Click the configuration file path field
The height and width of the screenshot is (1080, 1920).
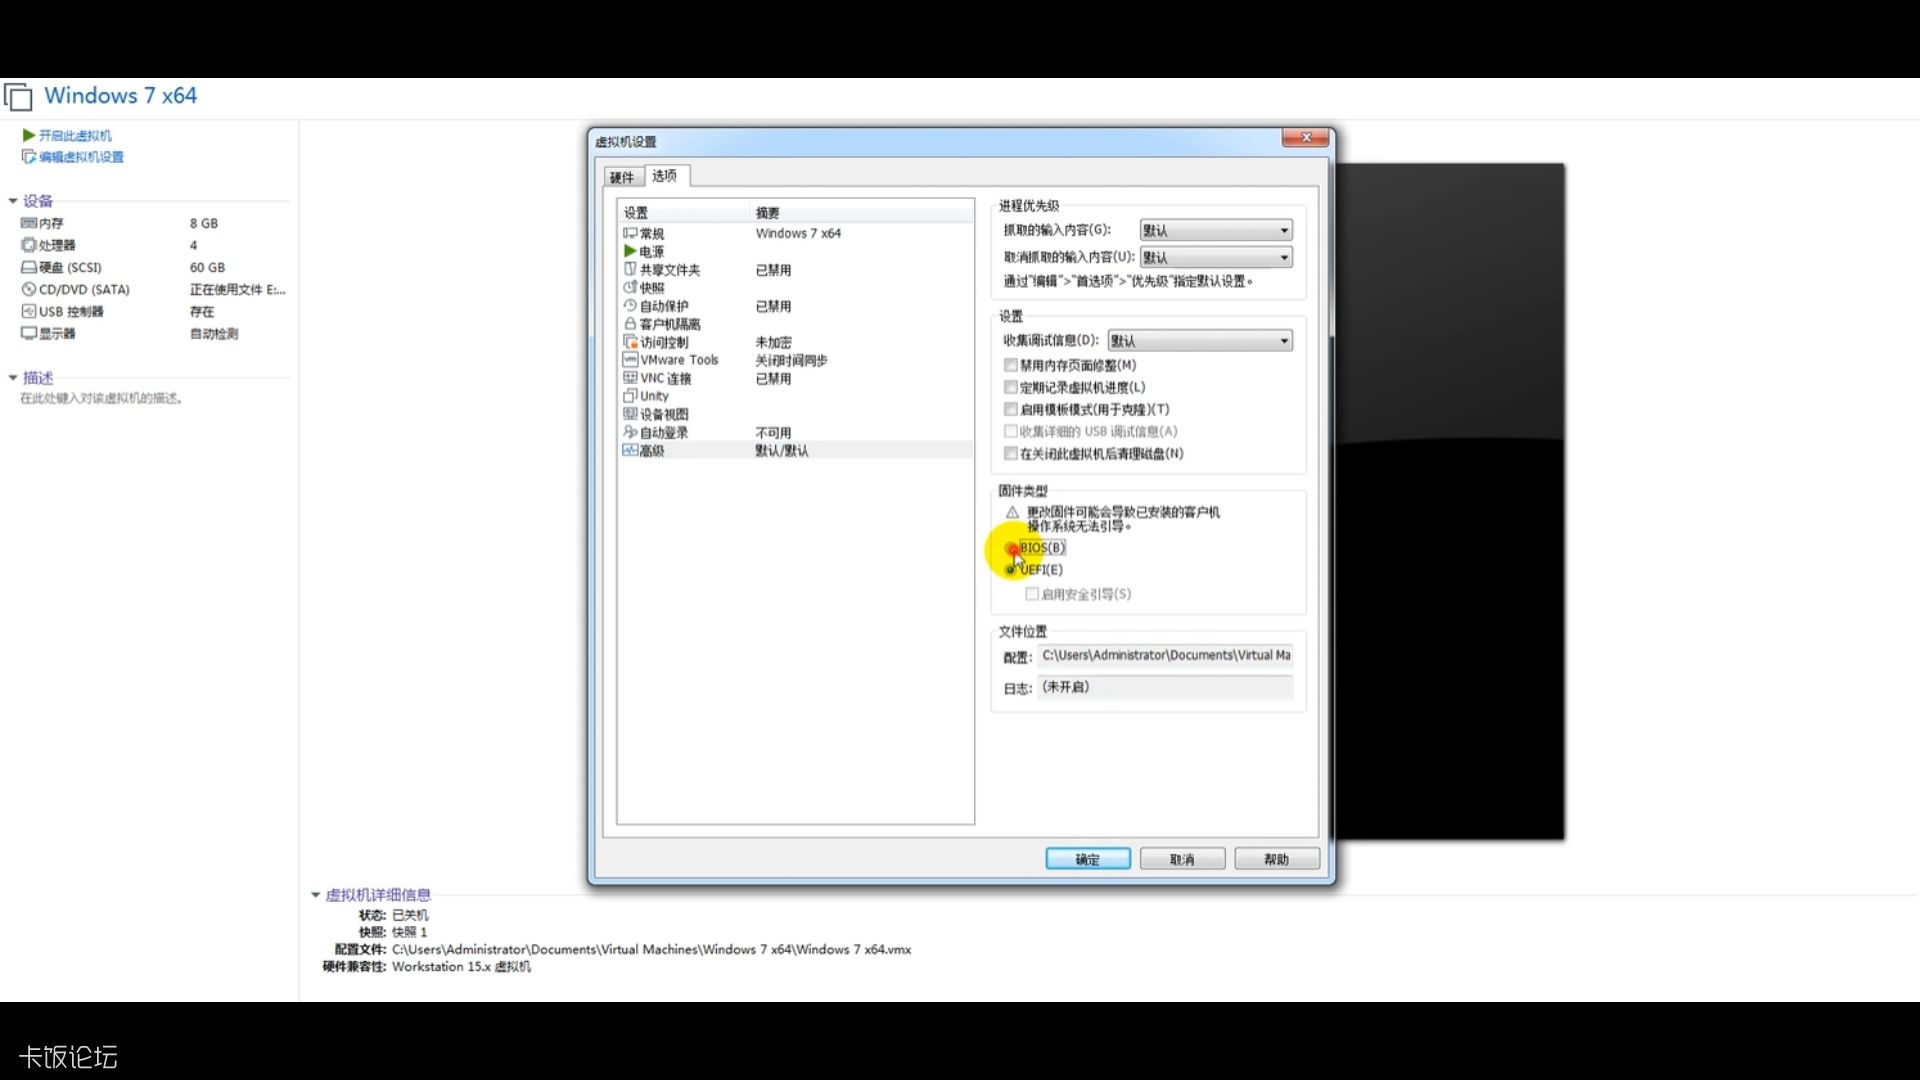click(x=1165, y=656)
